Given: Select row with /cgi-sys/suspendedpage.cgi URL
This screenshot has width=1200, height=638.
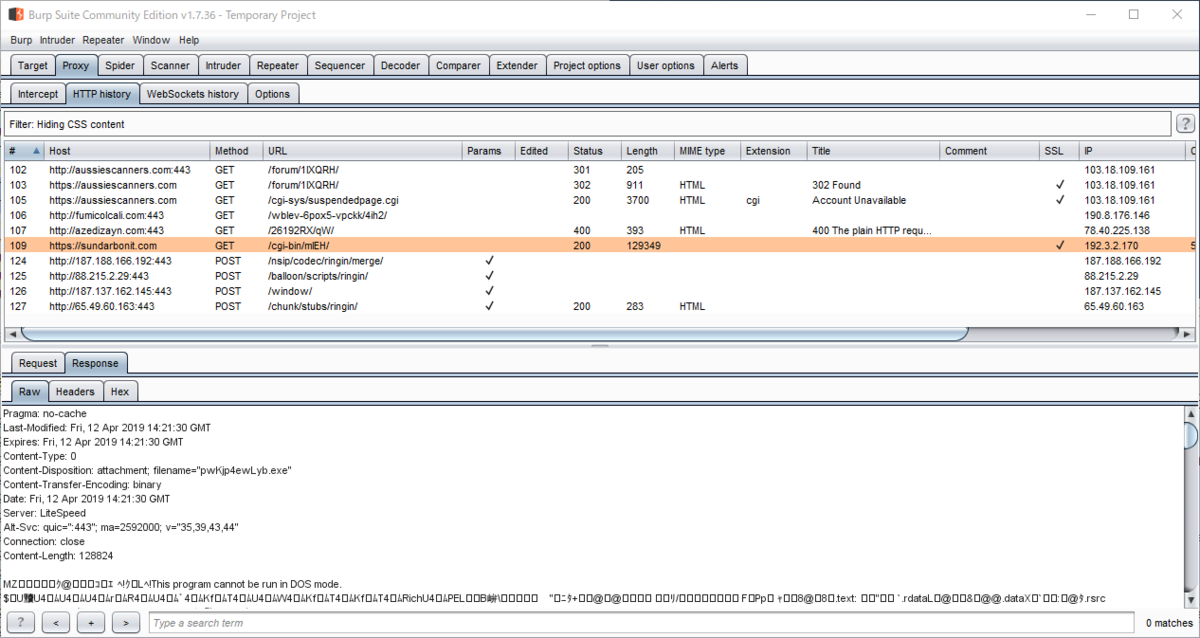Looking at the screenshot, I should point(600,200).
